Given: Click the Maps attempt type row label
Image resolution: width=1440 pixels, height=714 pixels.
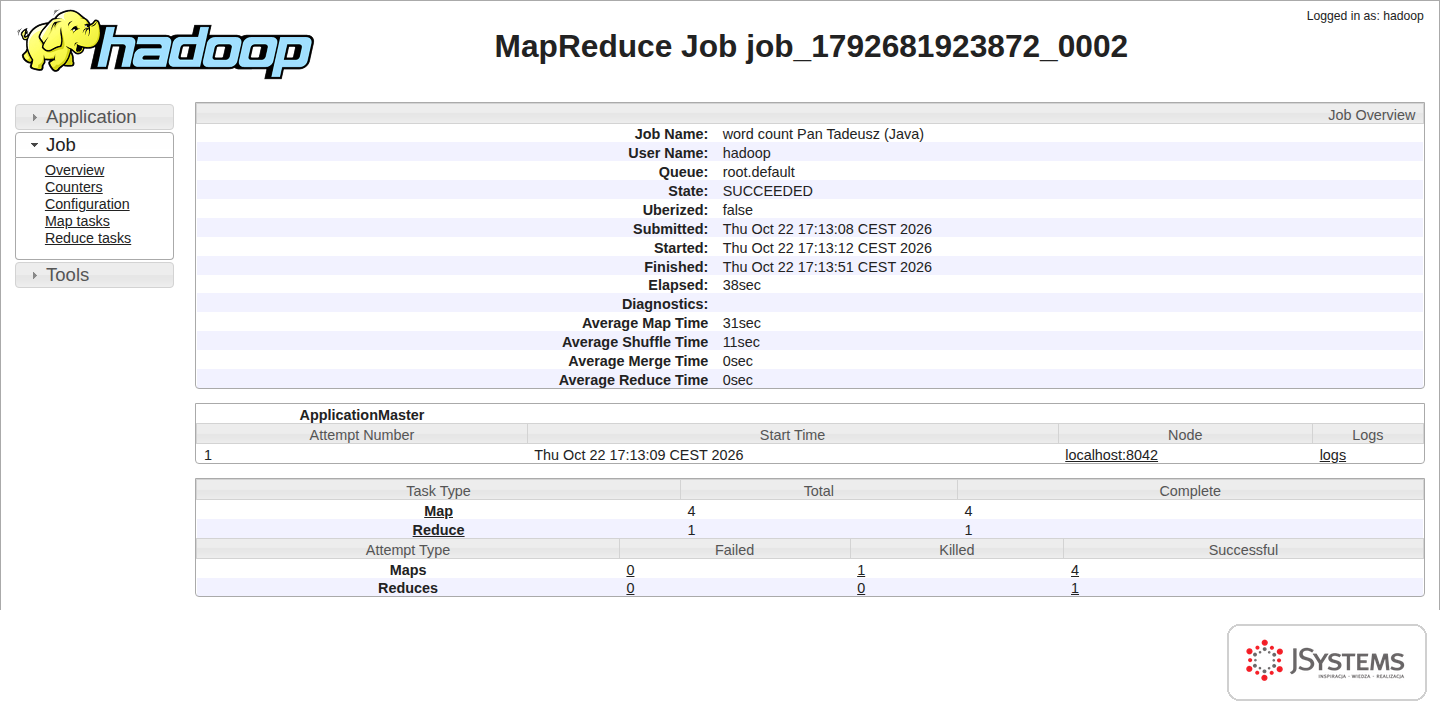Looking at the screenshot, I should (408, 570).
